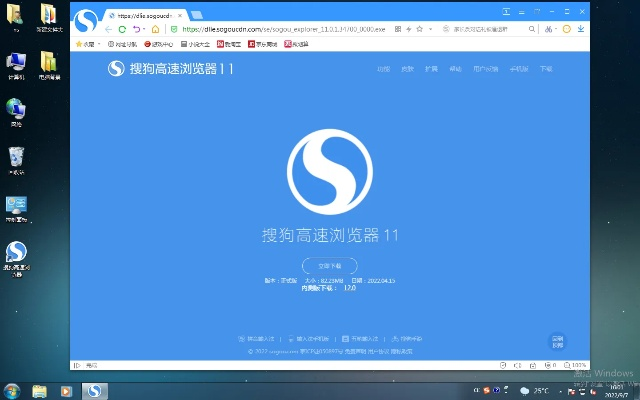Click the Sogou logo in the page header

point(116,69)
